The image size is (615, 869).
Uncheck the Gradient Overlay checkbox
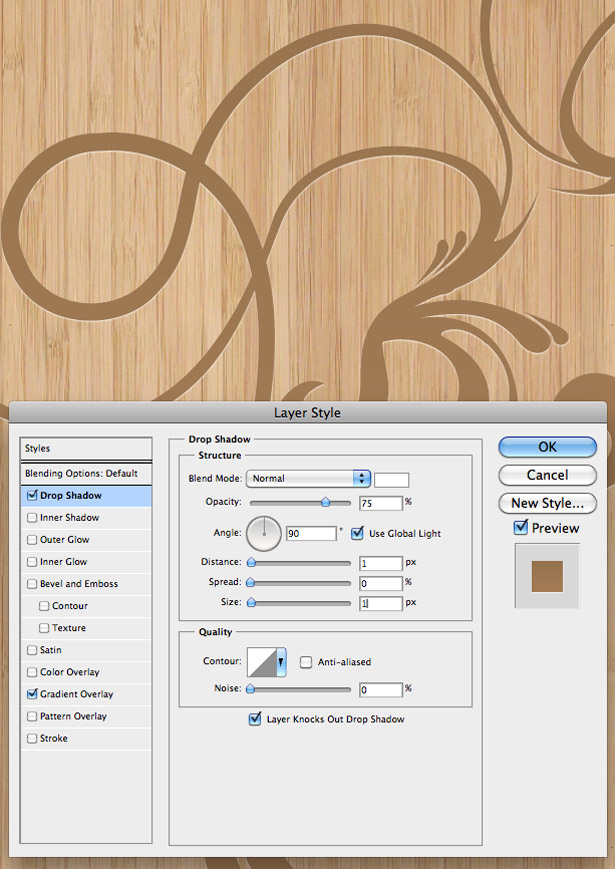(32, 694)
